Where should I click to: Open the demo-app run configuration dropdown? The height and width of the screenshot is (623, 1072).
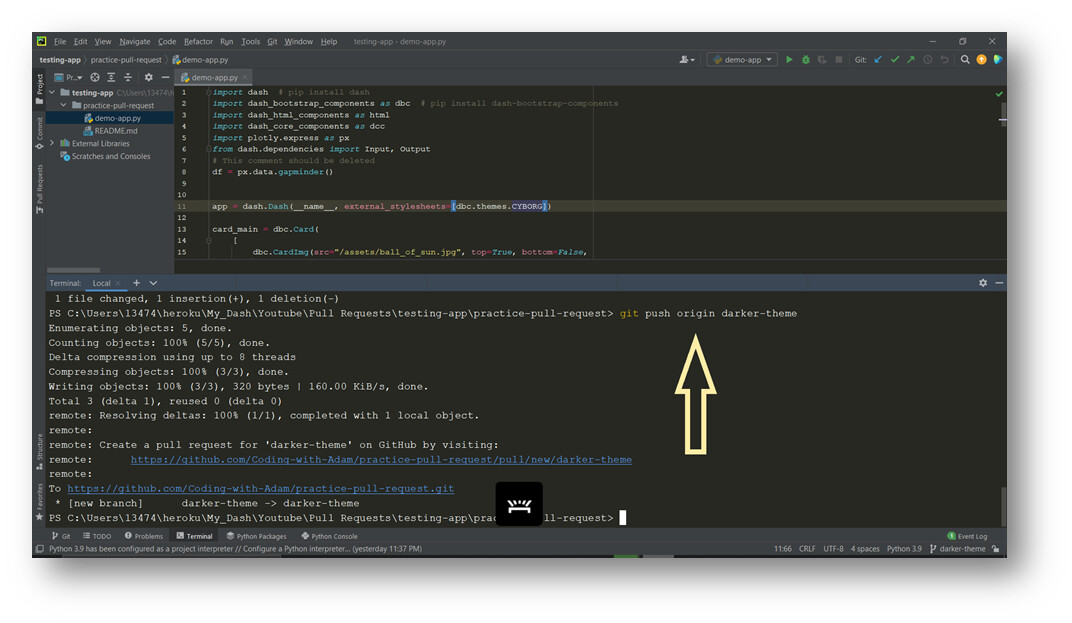tap(742, 59)
